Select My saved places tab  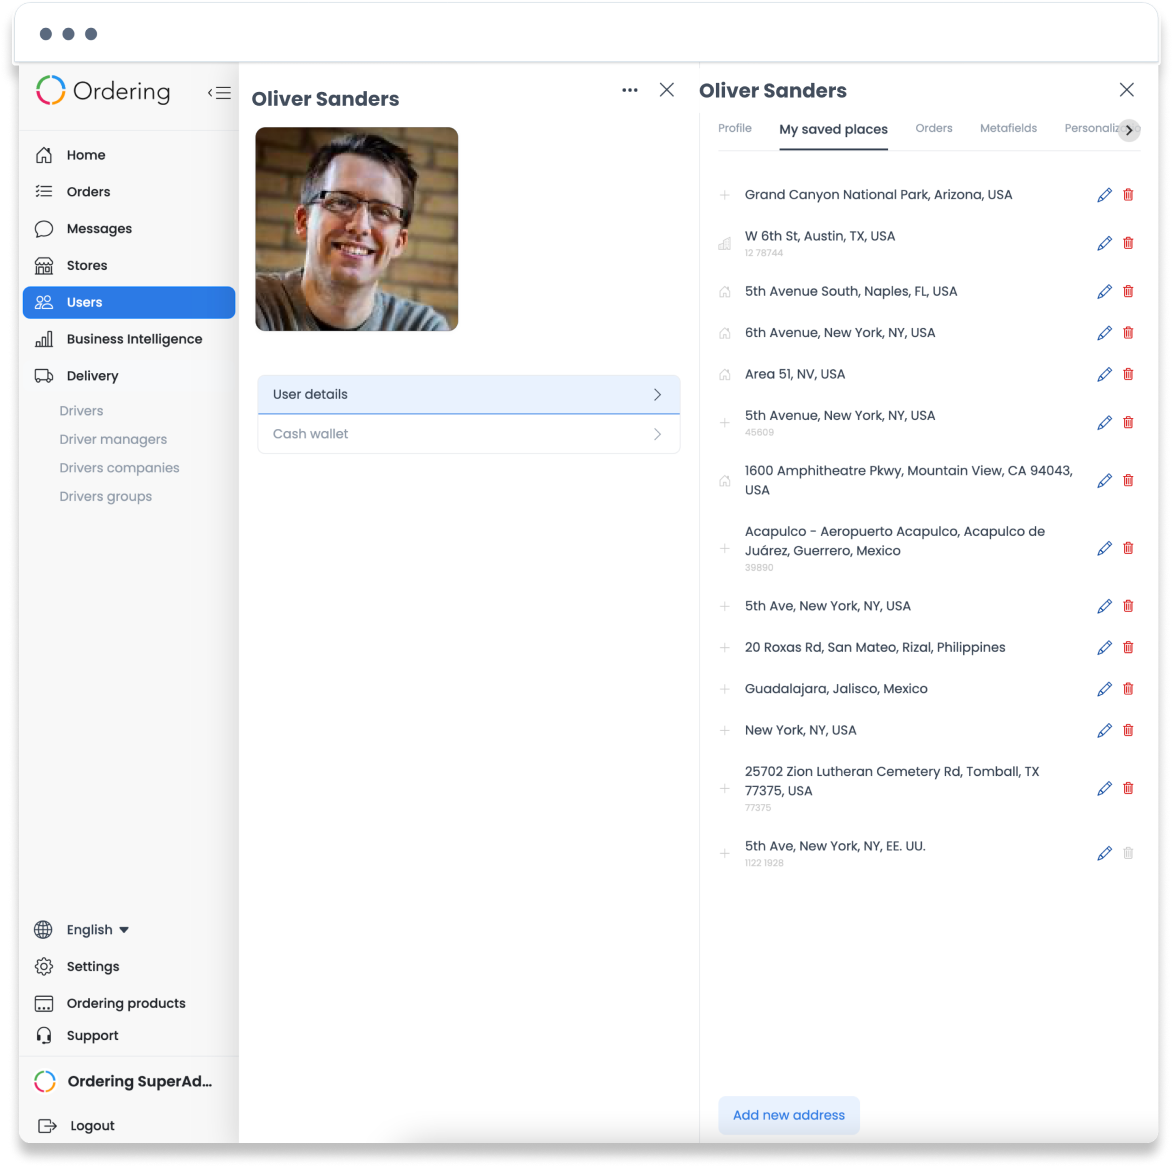pos(833,129)
